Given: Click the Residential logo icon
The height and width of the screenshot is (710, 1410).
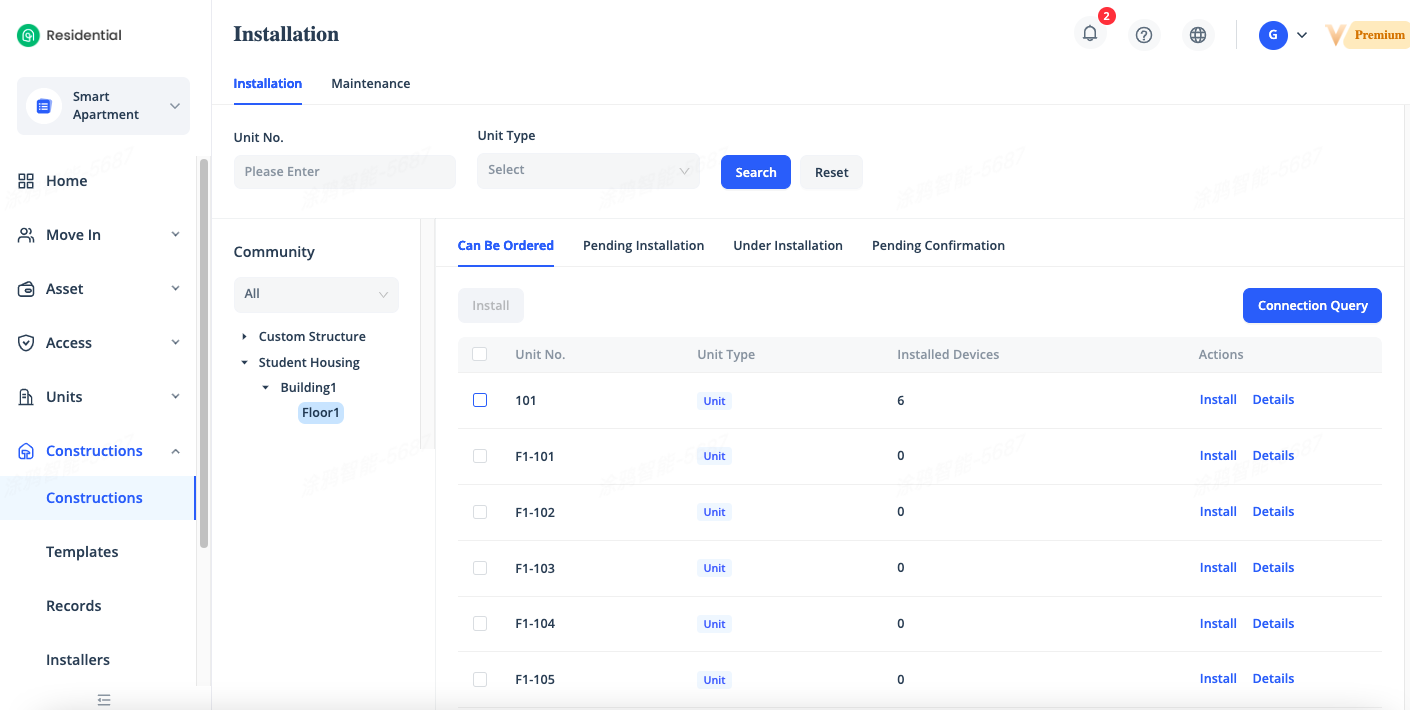Looking at the screenshot, I should coord(28,35).
